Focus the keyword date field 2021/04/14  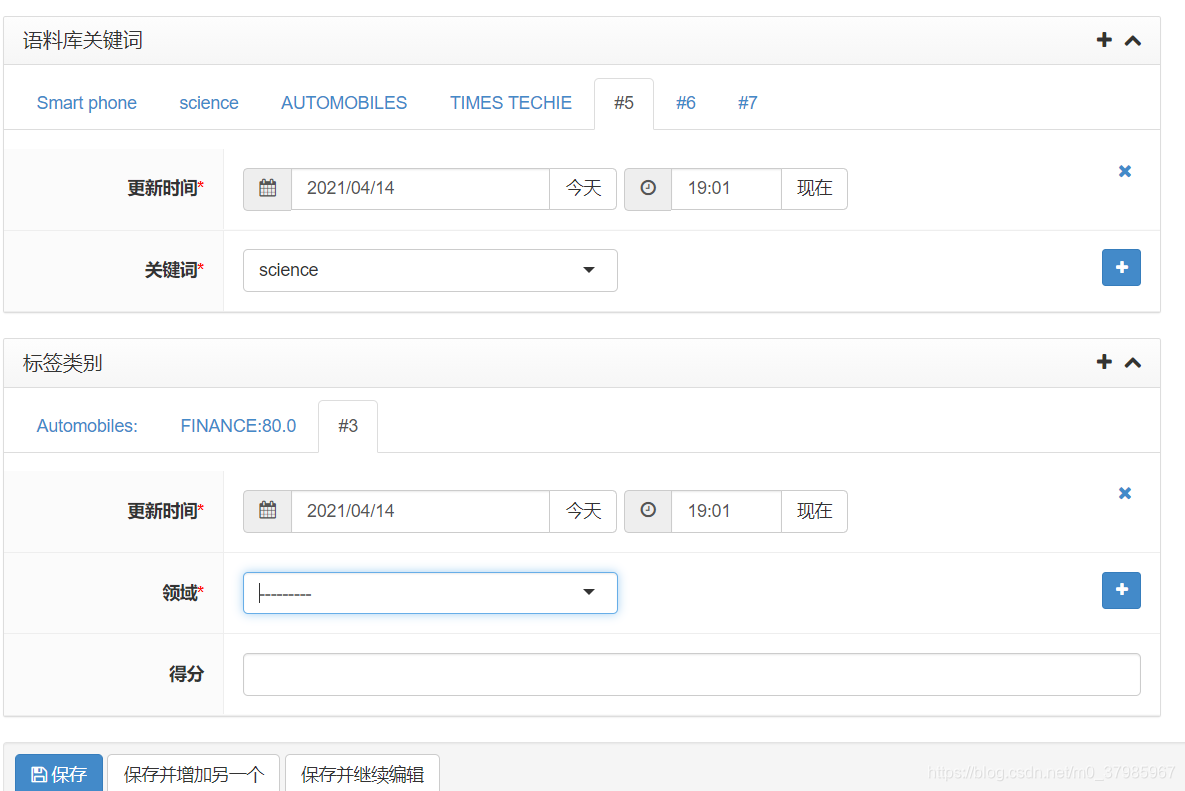(x=420, y=189)
